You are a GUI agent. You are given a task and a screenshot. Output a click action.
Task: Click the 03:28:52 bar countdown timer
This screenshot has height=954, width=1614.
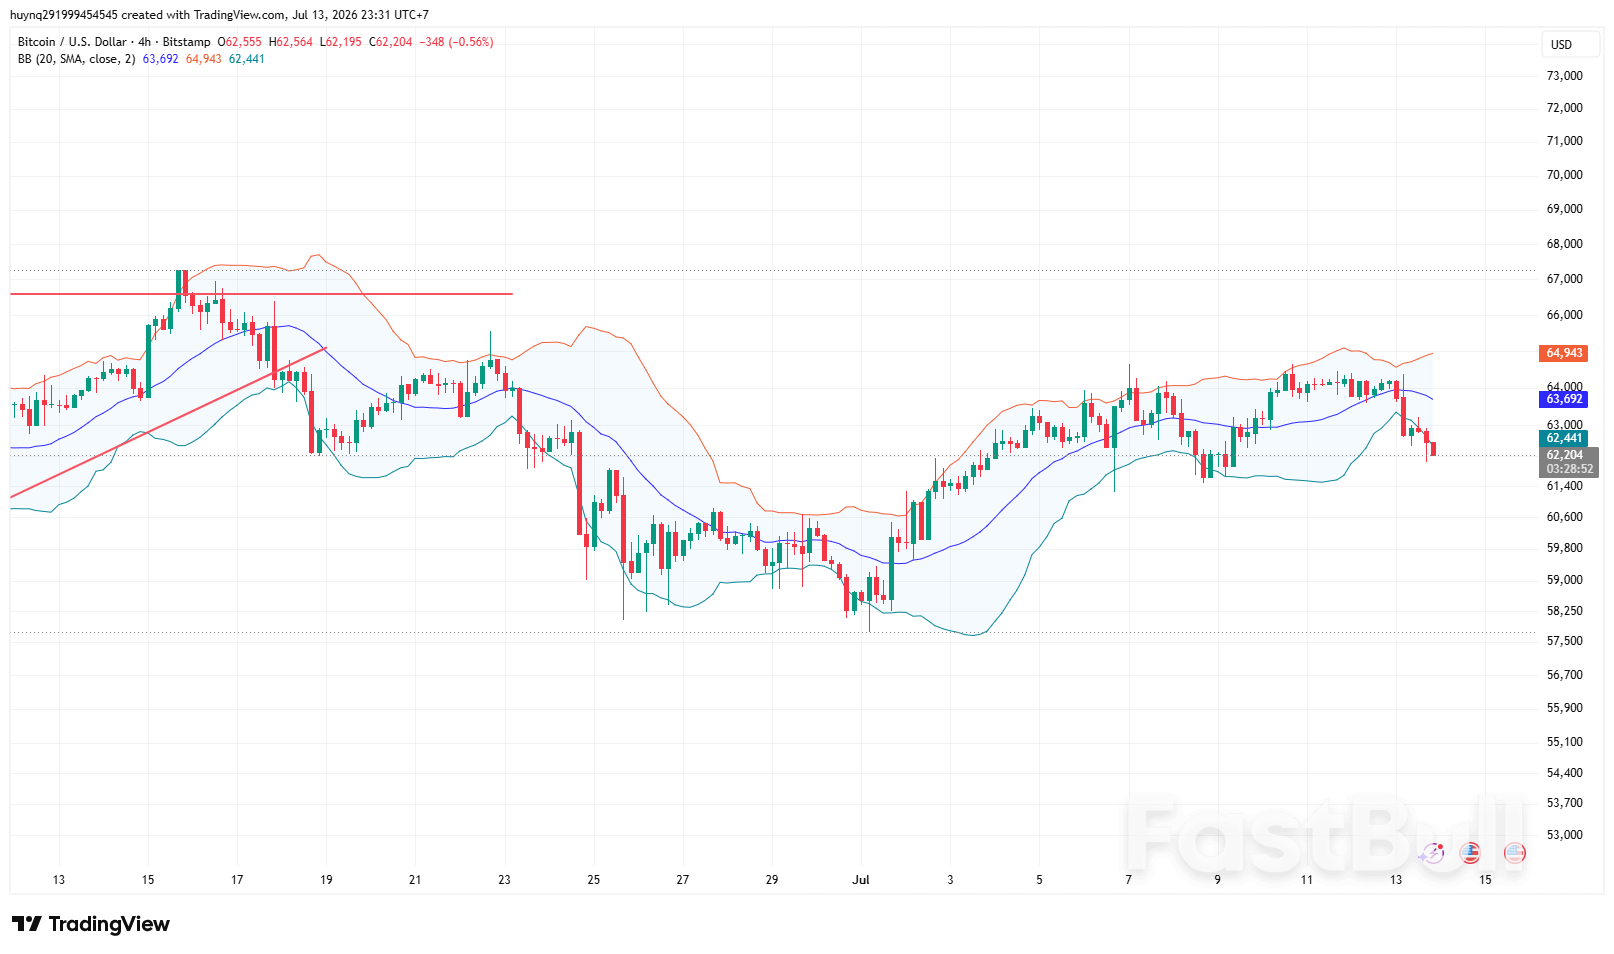point(1569,469)
